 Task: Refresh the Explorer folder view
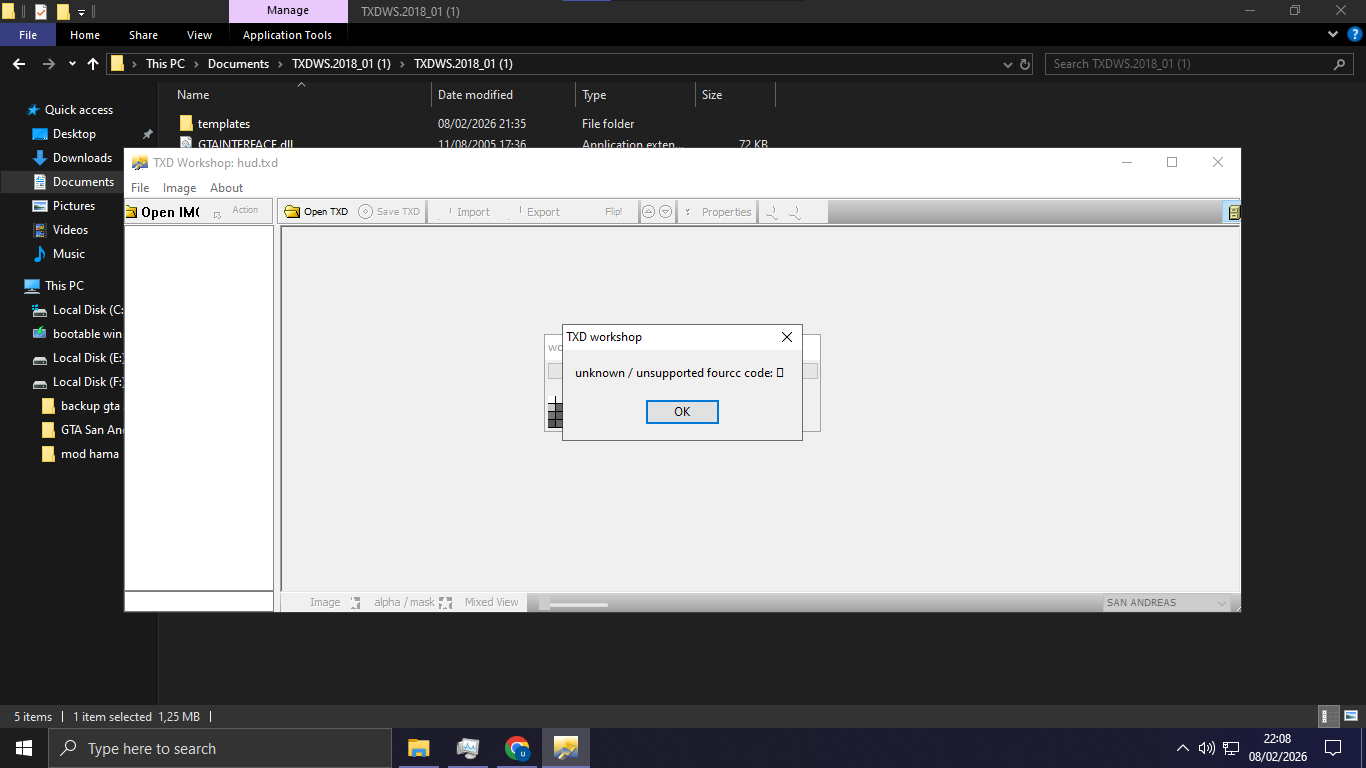click(1025, 64)
